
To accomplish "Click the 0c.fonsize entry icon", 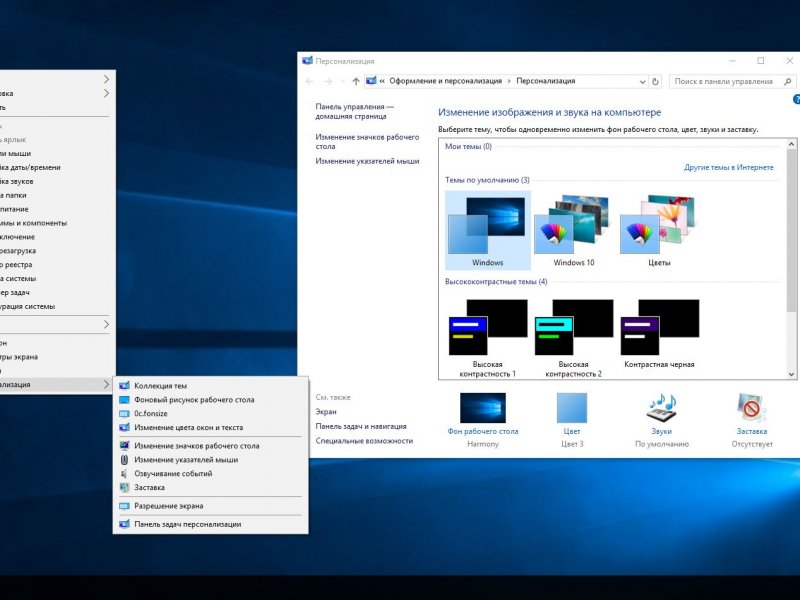I will click(x=124, y=413).
